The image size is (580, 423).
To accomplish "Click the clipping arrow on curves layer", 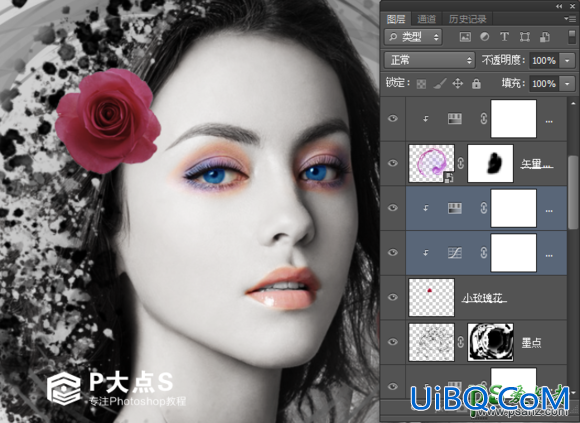I will [x=426, y=253].
